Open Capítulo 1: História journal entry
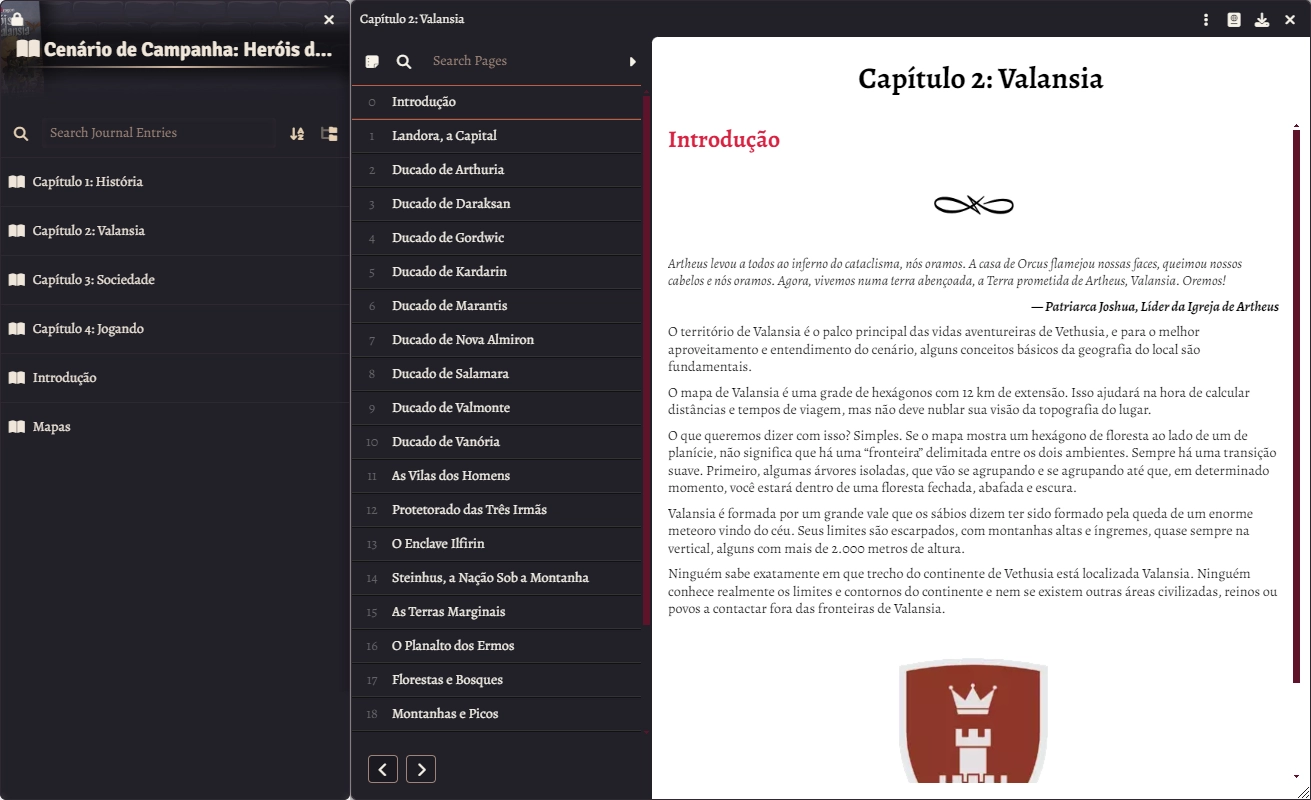Image resolution: width=1311 pixels, height=800 pixels. (175, 182)
